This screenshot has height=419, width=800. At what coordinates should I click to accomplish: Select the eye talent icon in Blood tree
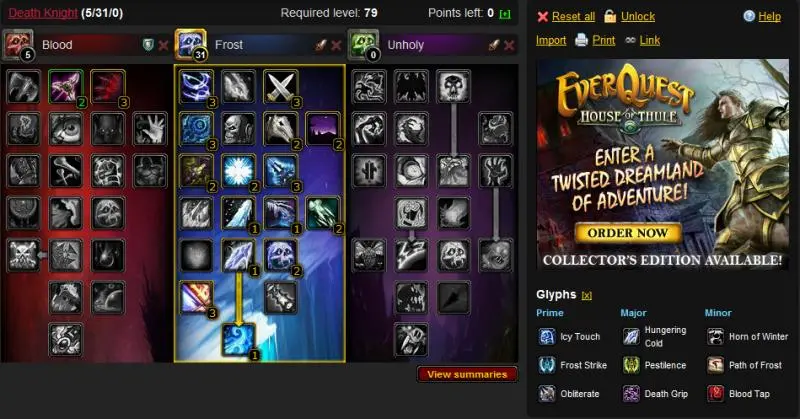pos(65,129)
